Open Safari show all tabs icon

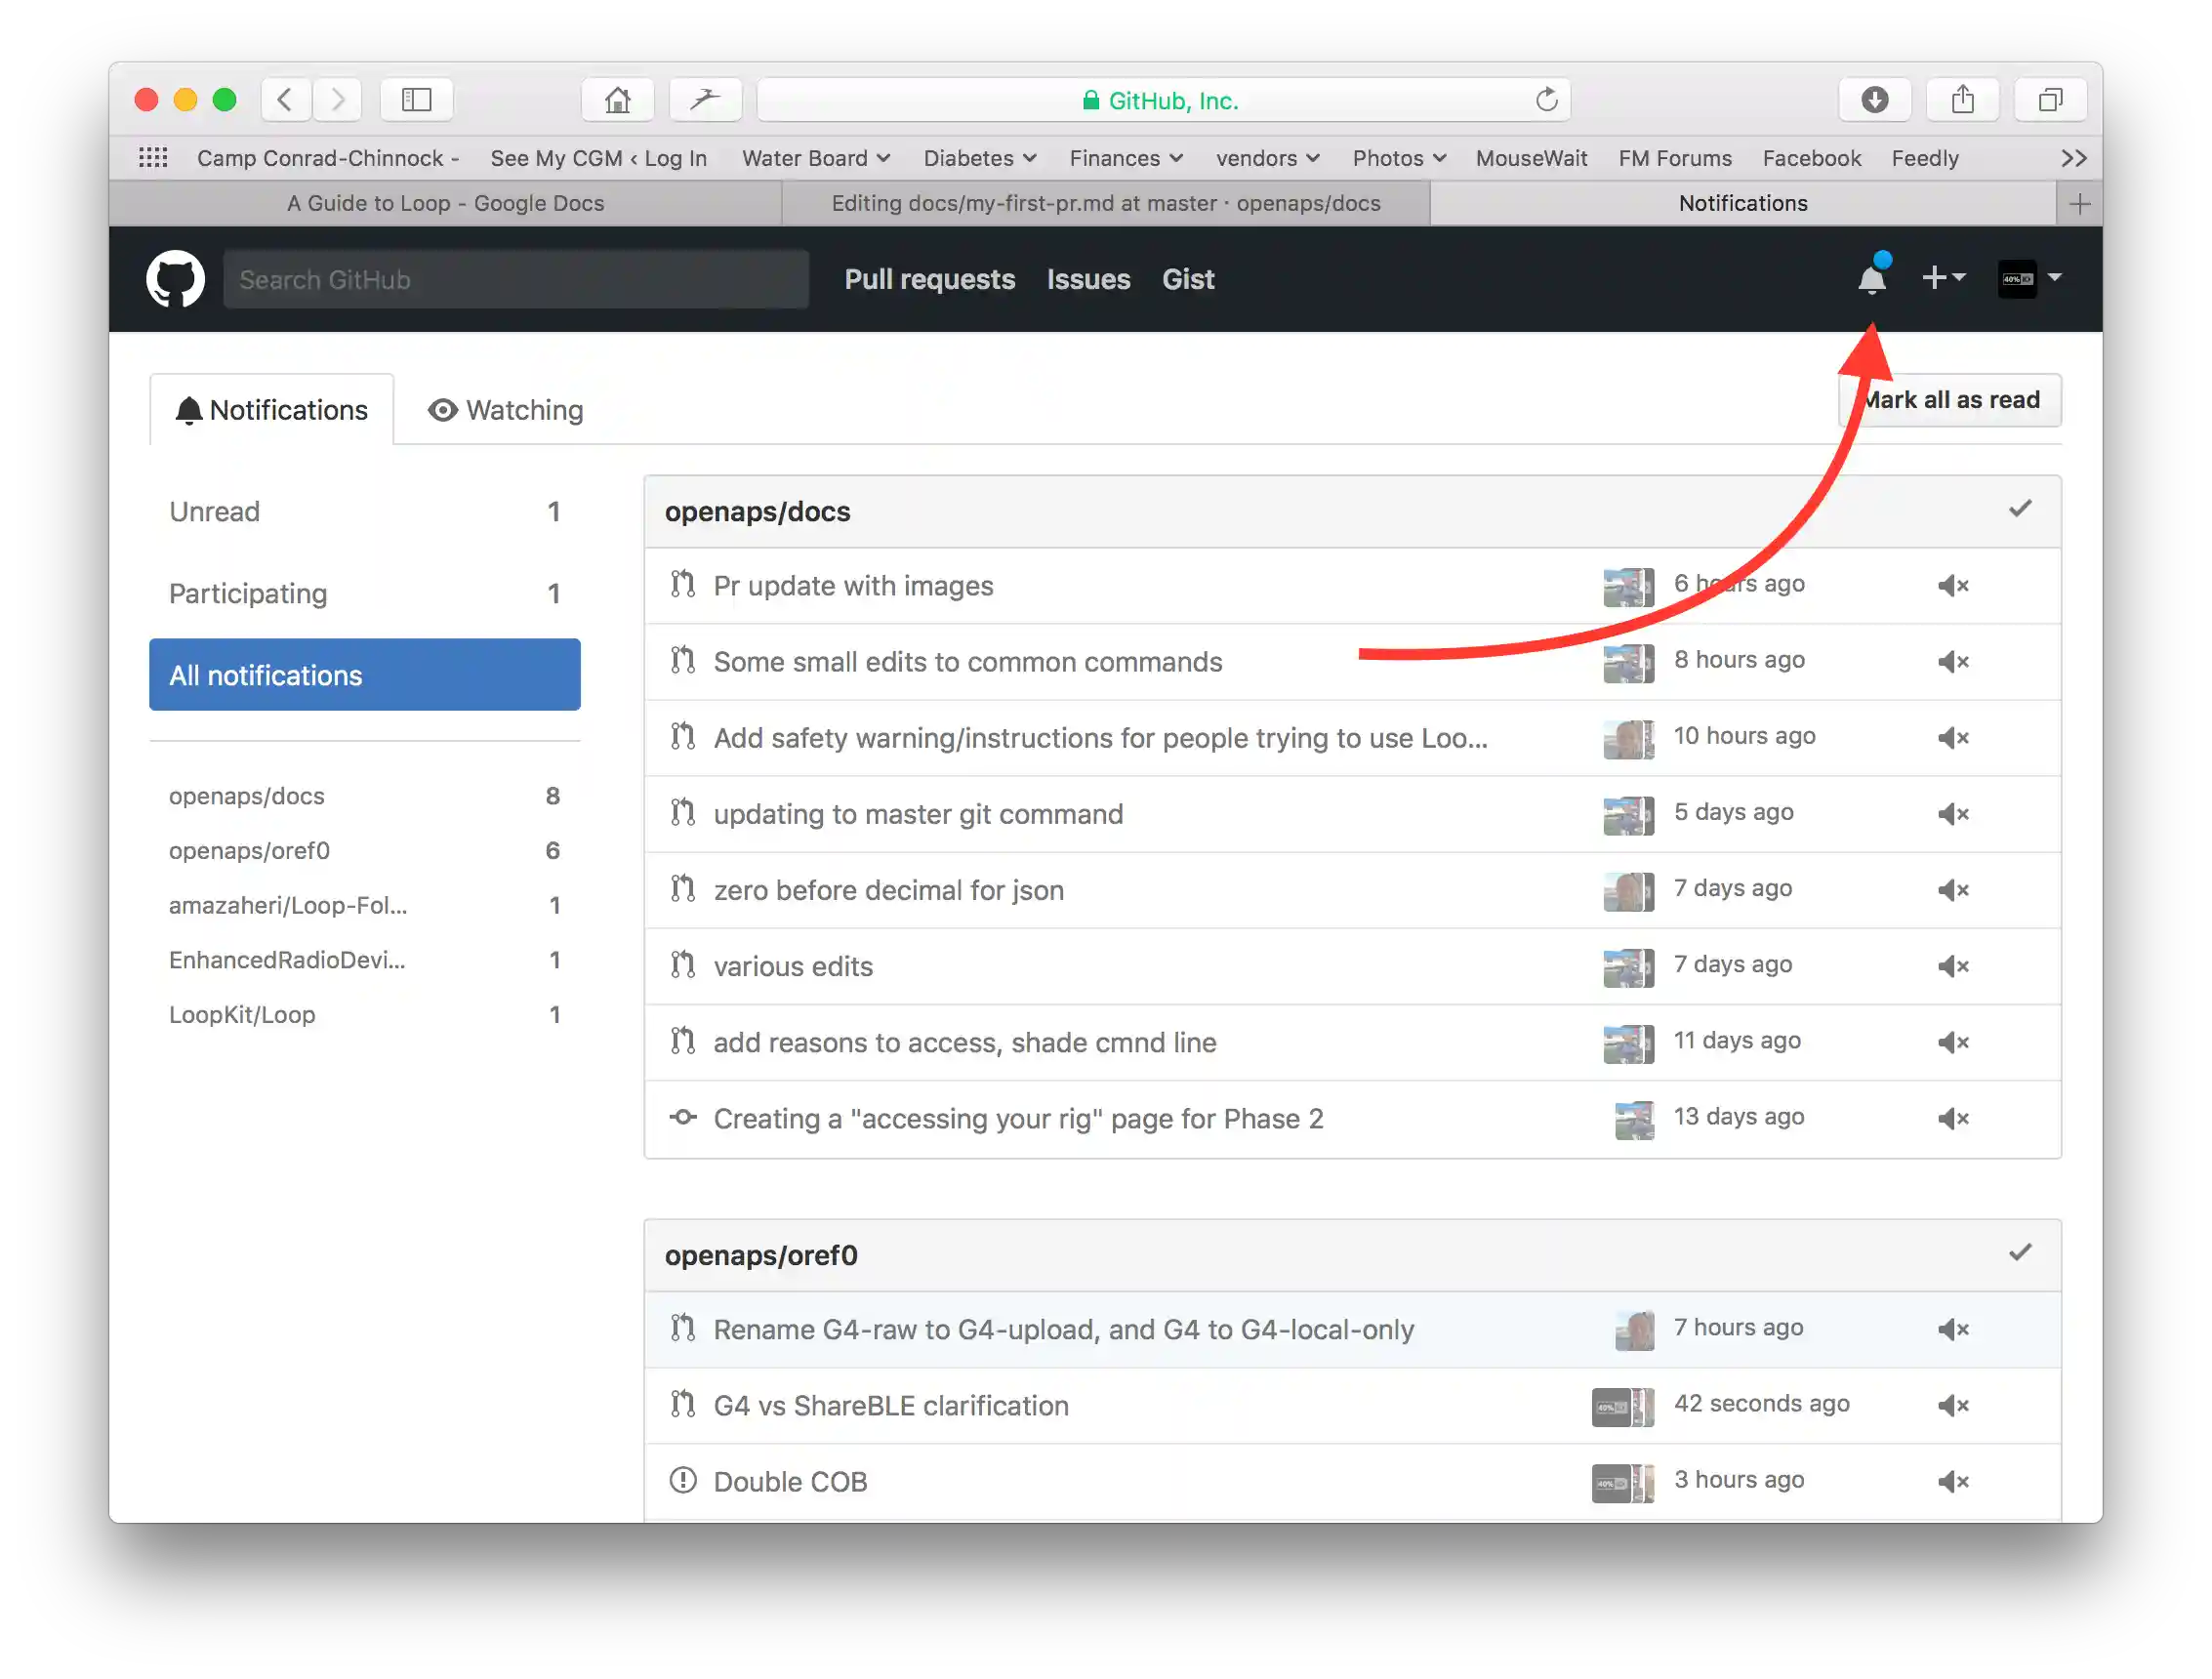pyautogui.click(x=2050, y=100)
